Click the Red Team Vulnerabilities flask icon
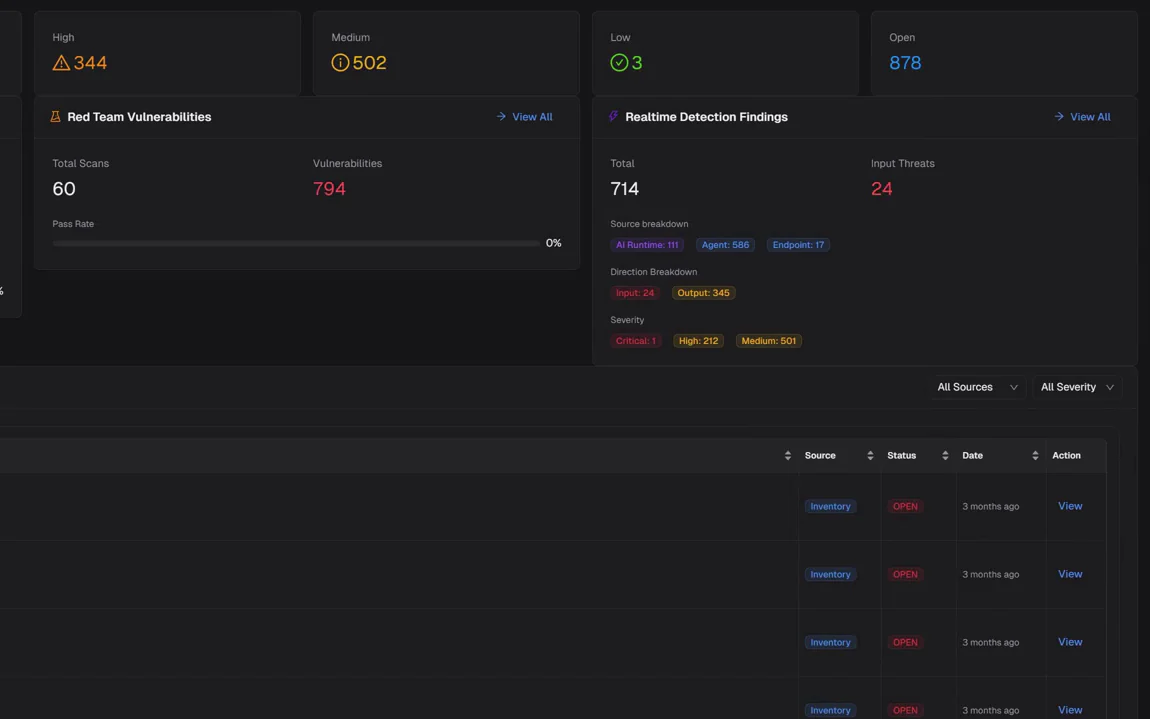Screen dimensions: 1150x719 click(55, 117)
